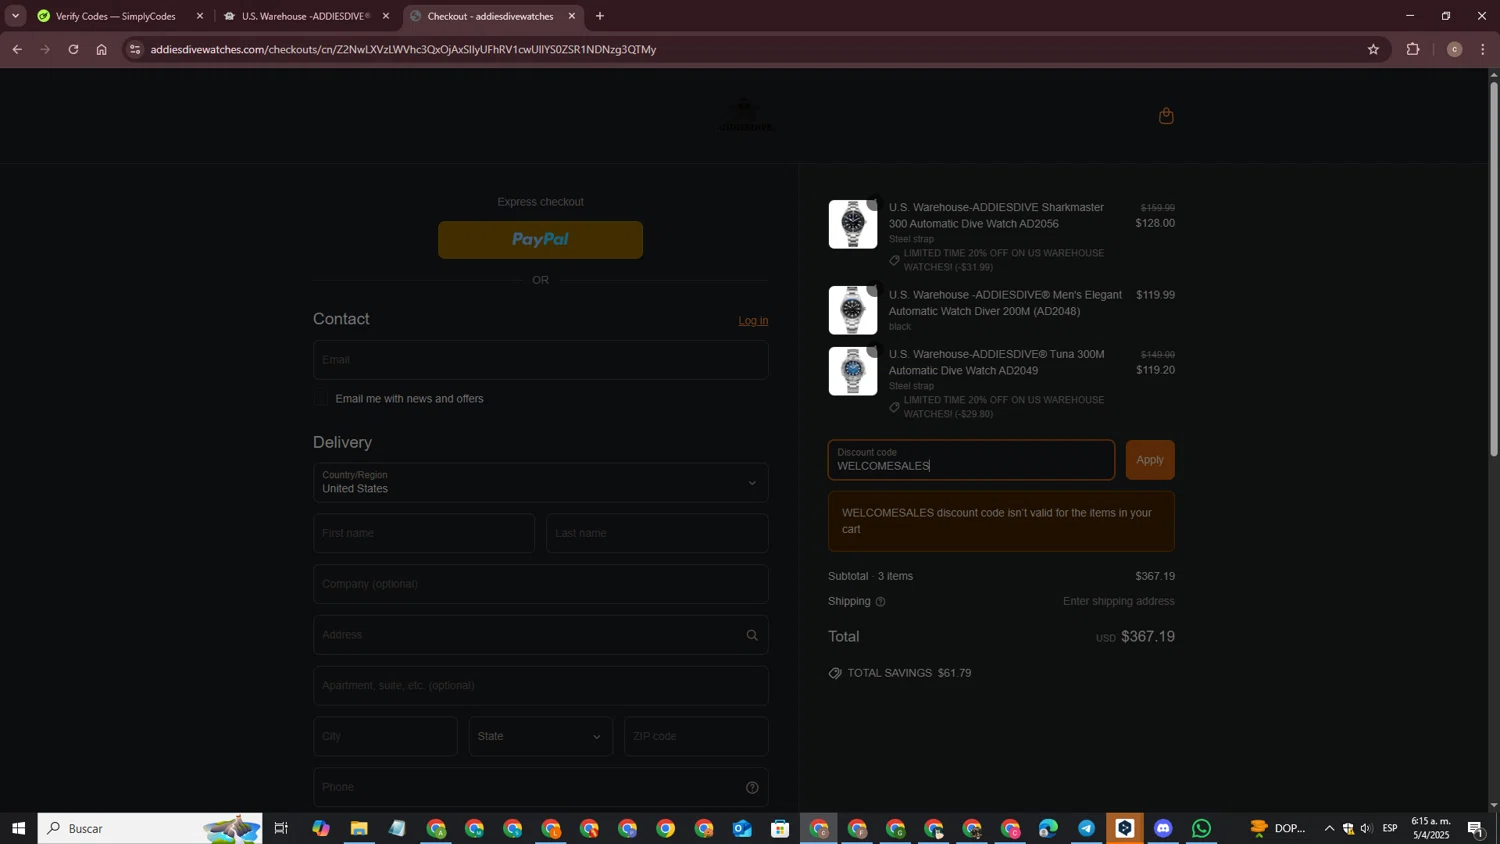Screen dimensions: 1500x844
Task: Open Microsoft Store from the taskbar
Action: [780, 829]
